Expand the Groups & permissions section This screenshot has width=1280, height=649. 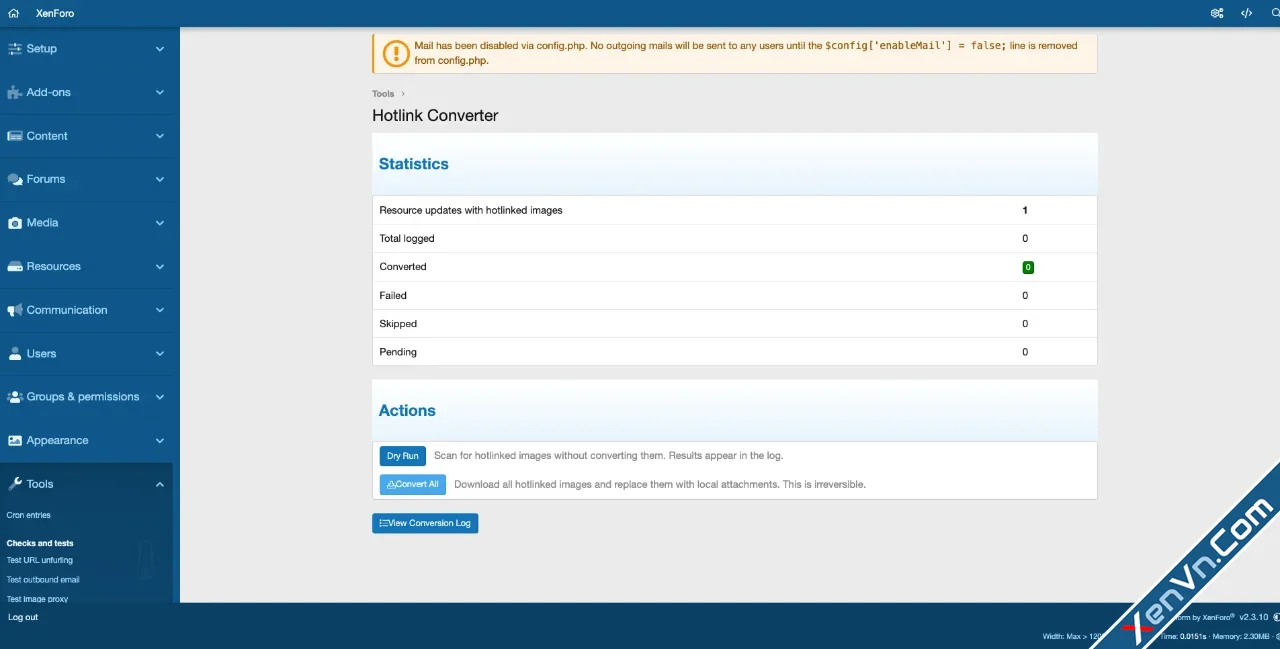(x=160, y=397)
